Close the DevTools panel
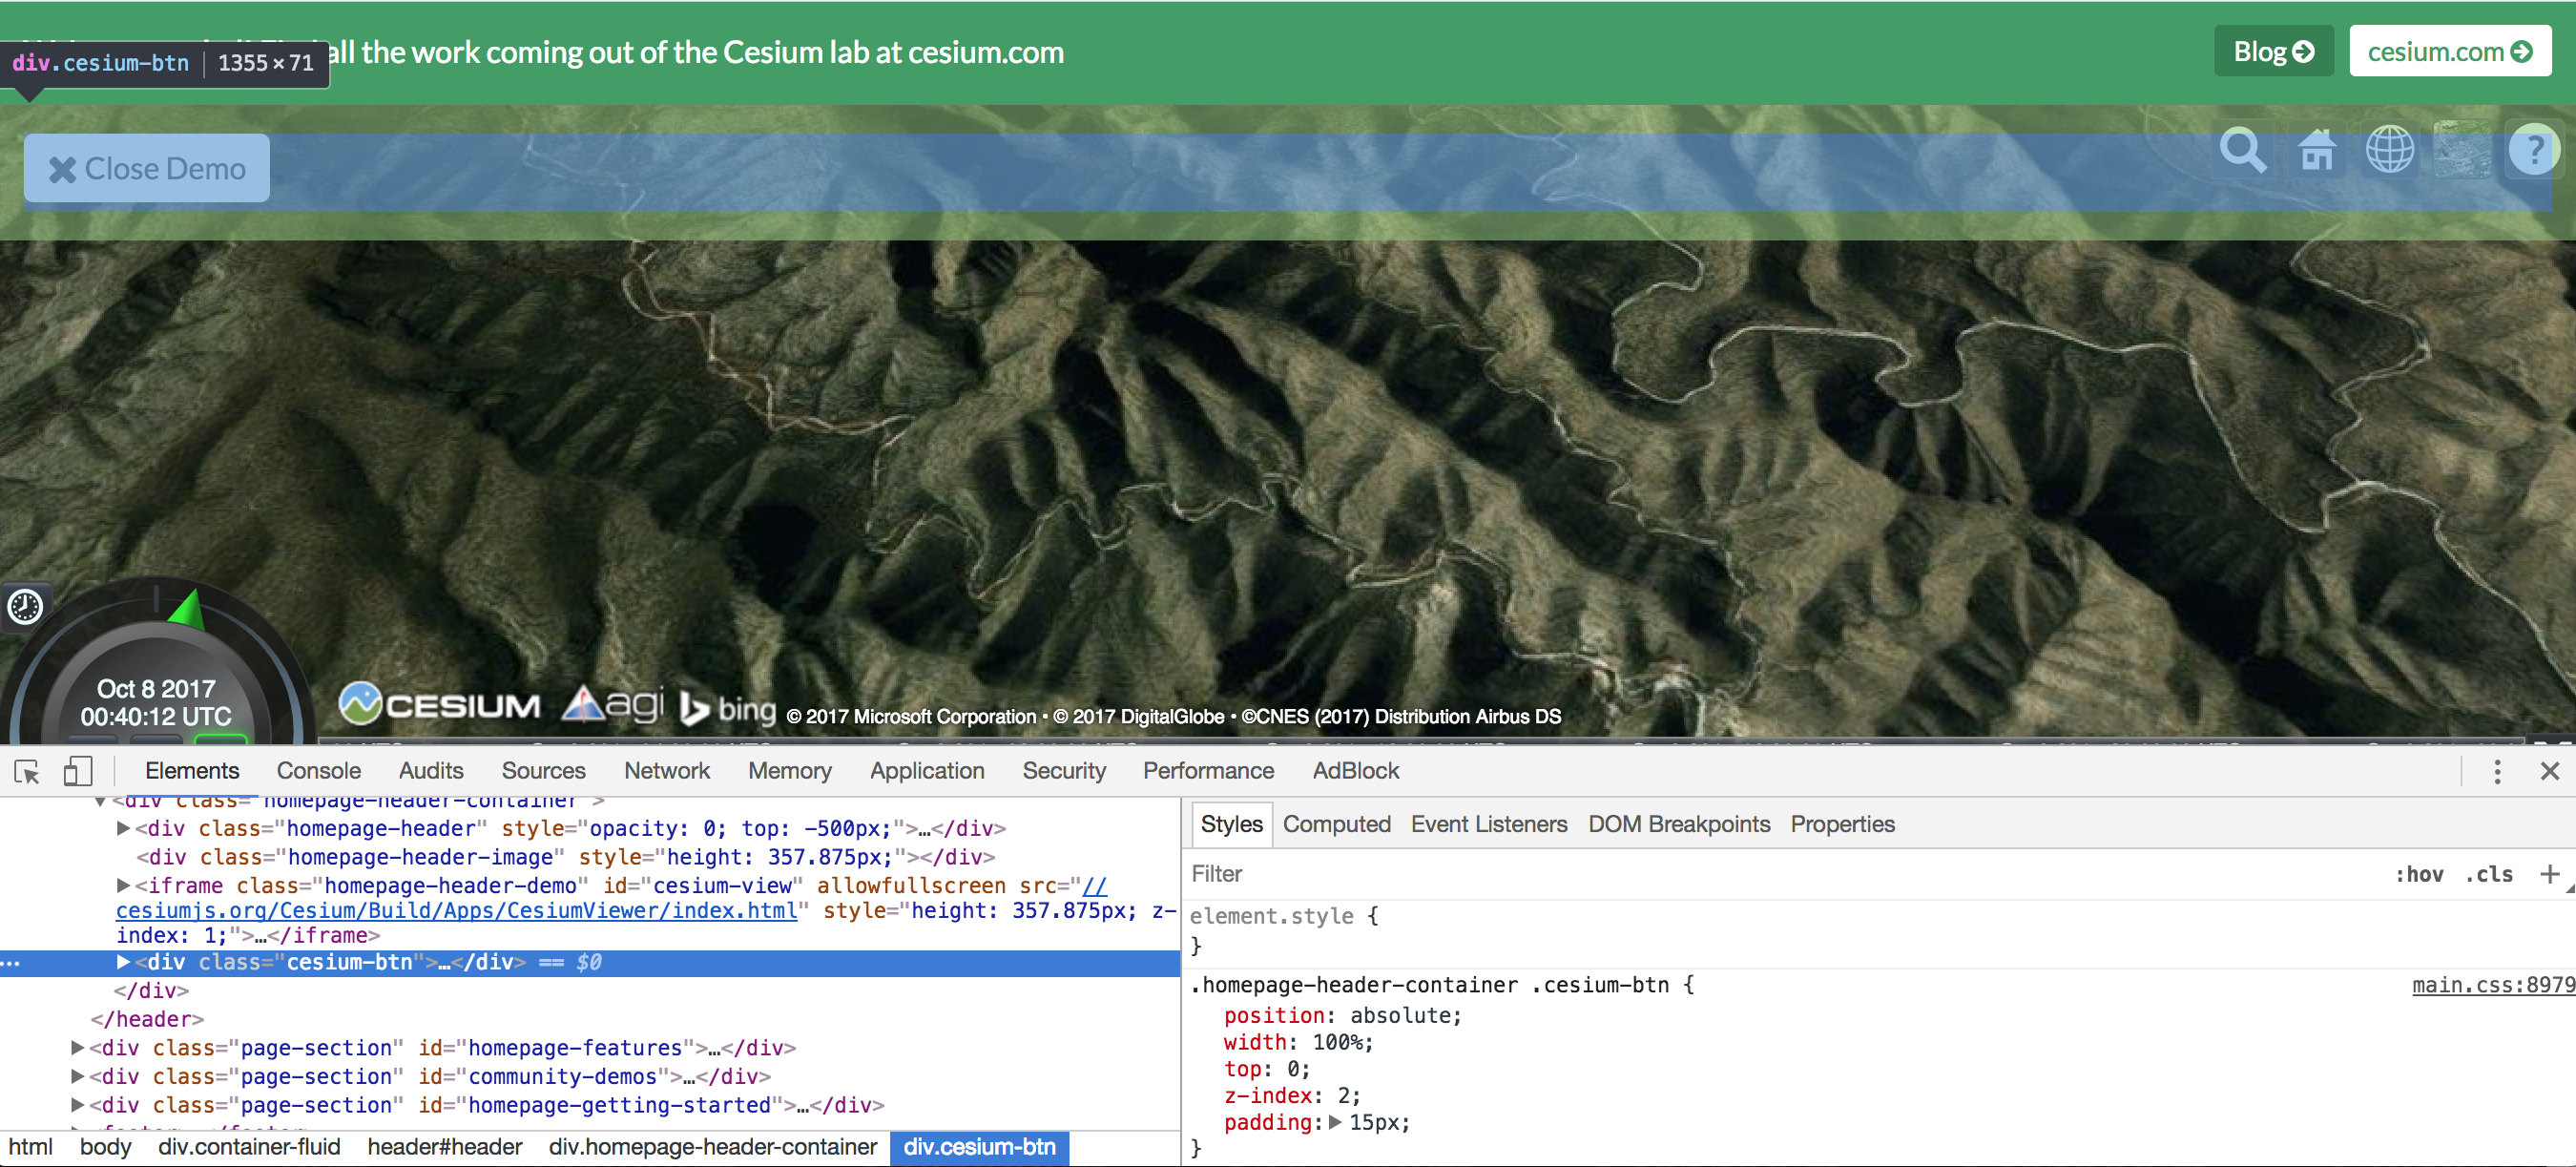Screen dimensions: 2576x1167 coord(2549,771)
